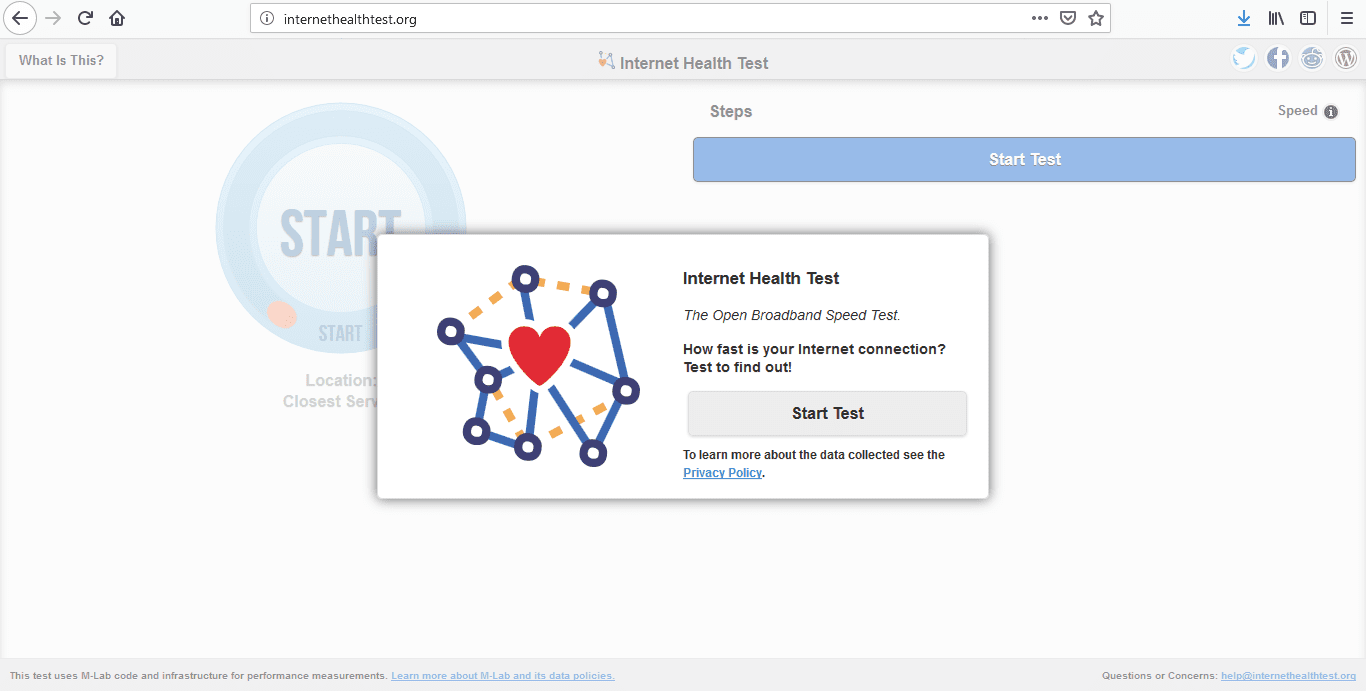Bookmark this page with star icon
Image resolution: width=1366 pixels, height=691 pixels.
tap(1096, 18)
